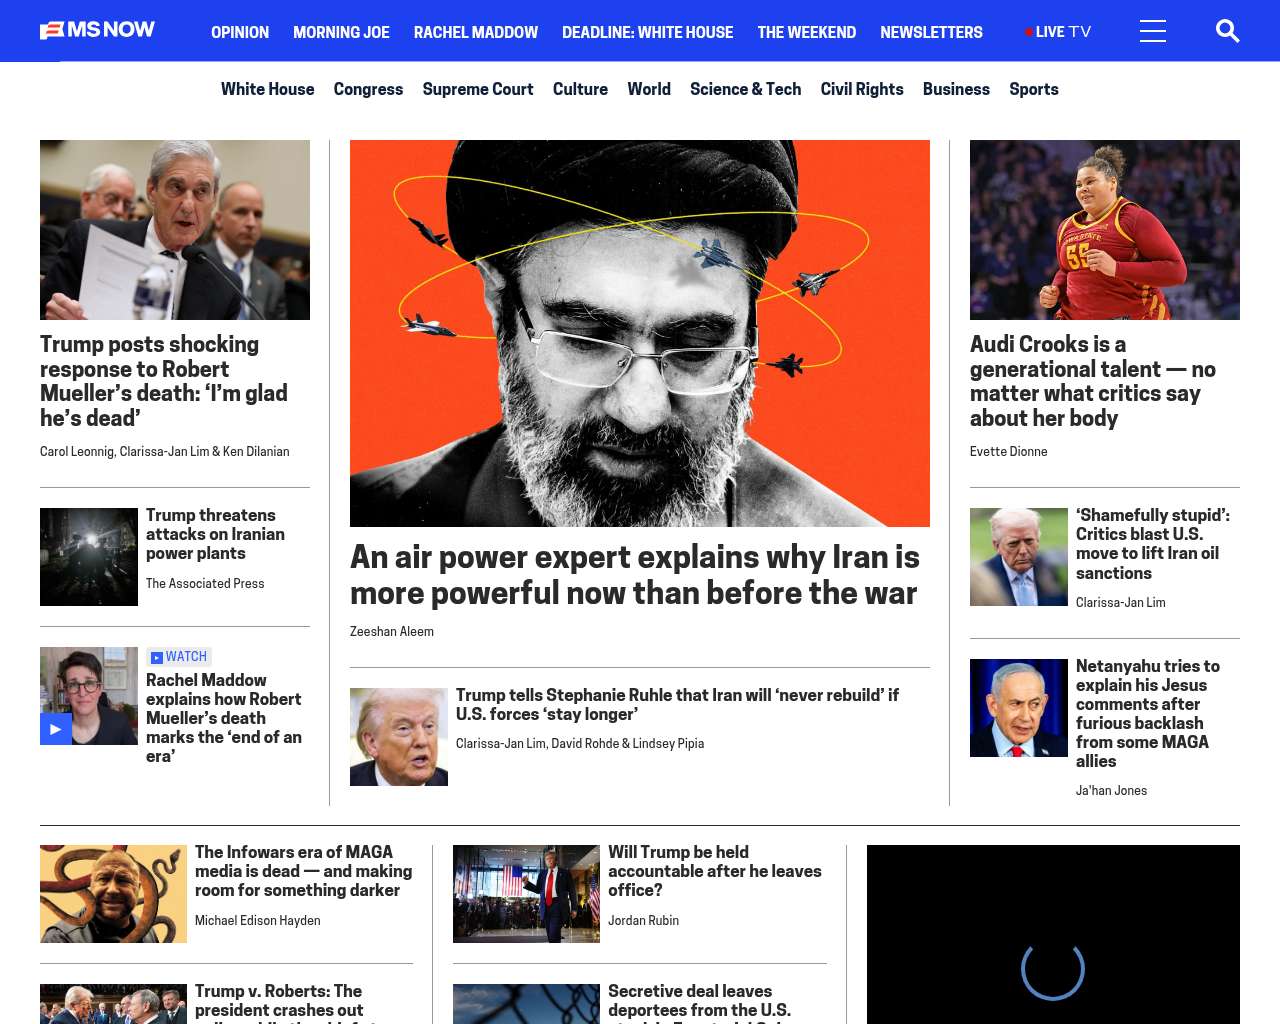View author Ja'han Jones

tap(1111, 791)
